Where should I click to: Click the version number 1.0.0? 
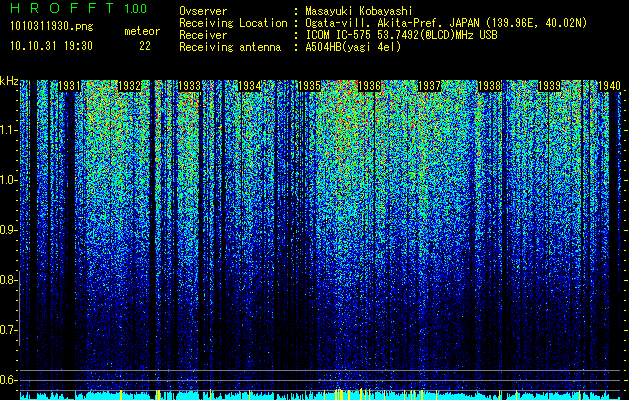[135, 8]
